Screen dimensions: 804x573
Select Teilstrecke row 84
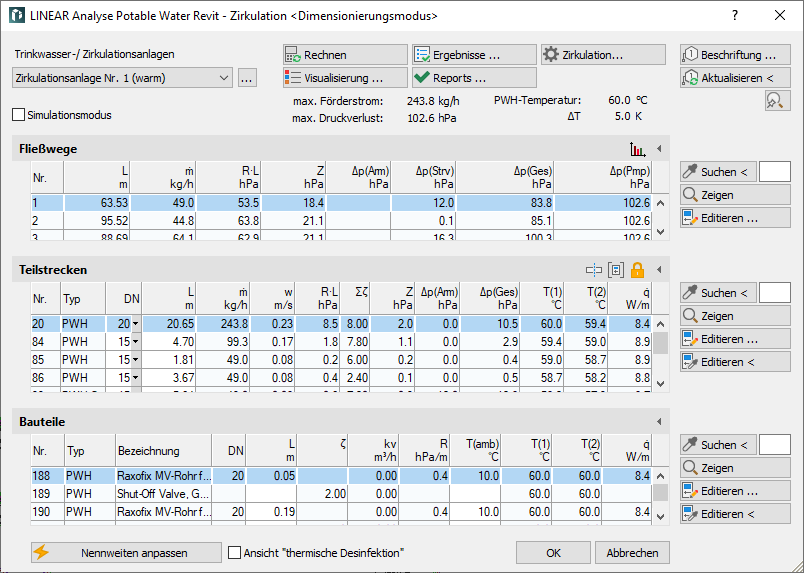pos(341,342)
